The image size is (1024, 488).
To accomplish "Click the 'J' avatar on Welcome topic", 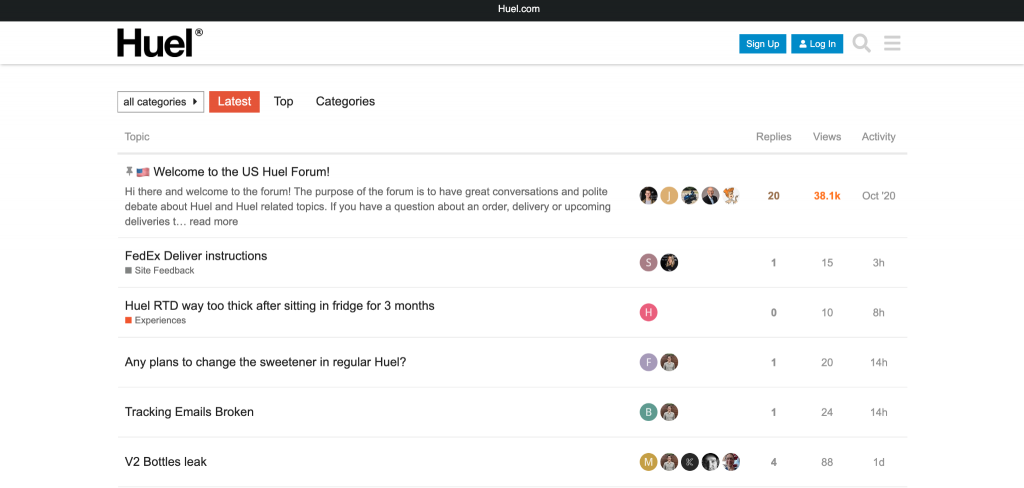I will tap(669, 196).
